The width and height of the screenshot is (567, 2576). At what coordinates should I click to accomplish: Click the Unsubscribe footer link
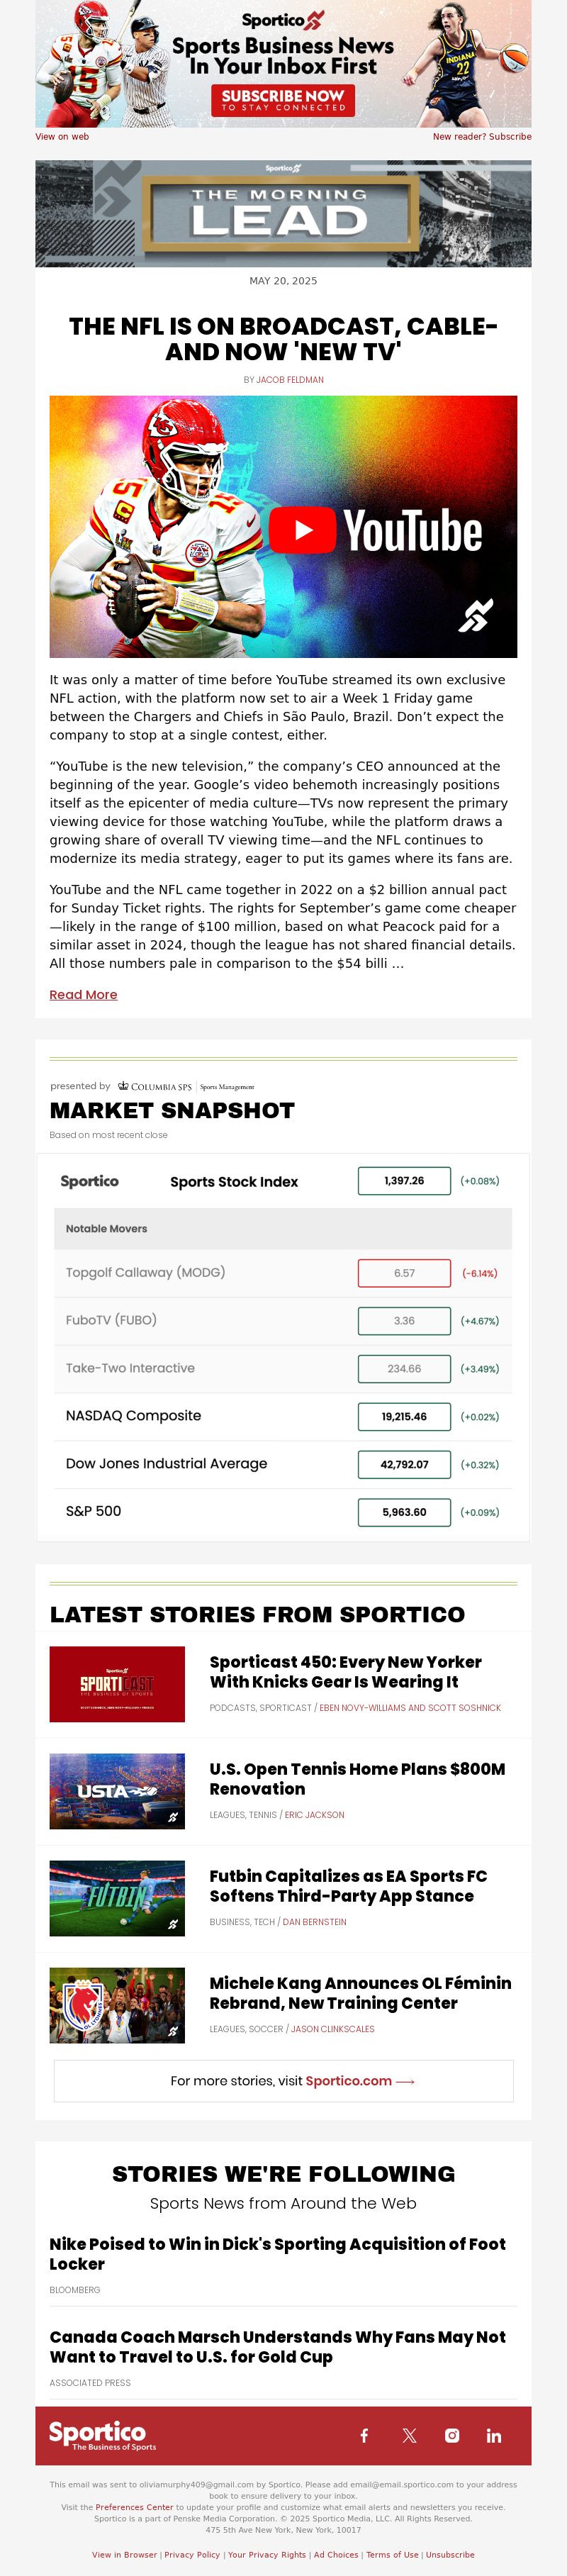450,2554
